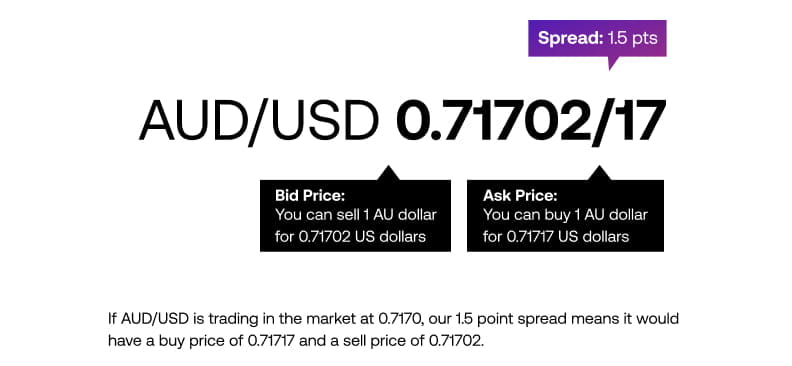Click the purple Spread 1.5 pts badge
Image resolution: width=792 pixels, height=366 pixels.
597,38
